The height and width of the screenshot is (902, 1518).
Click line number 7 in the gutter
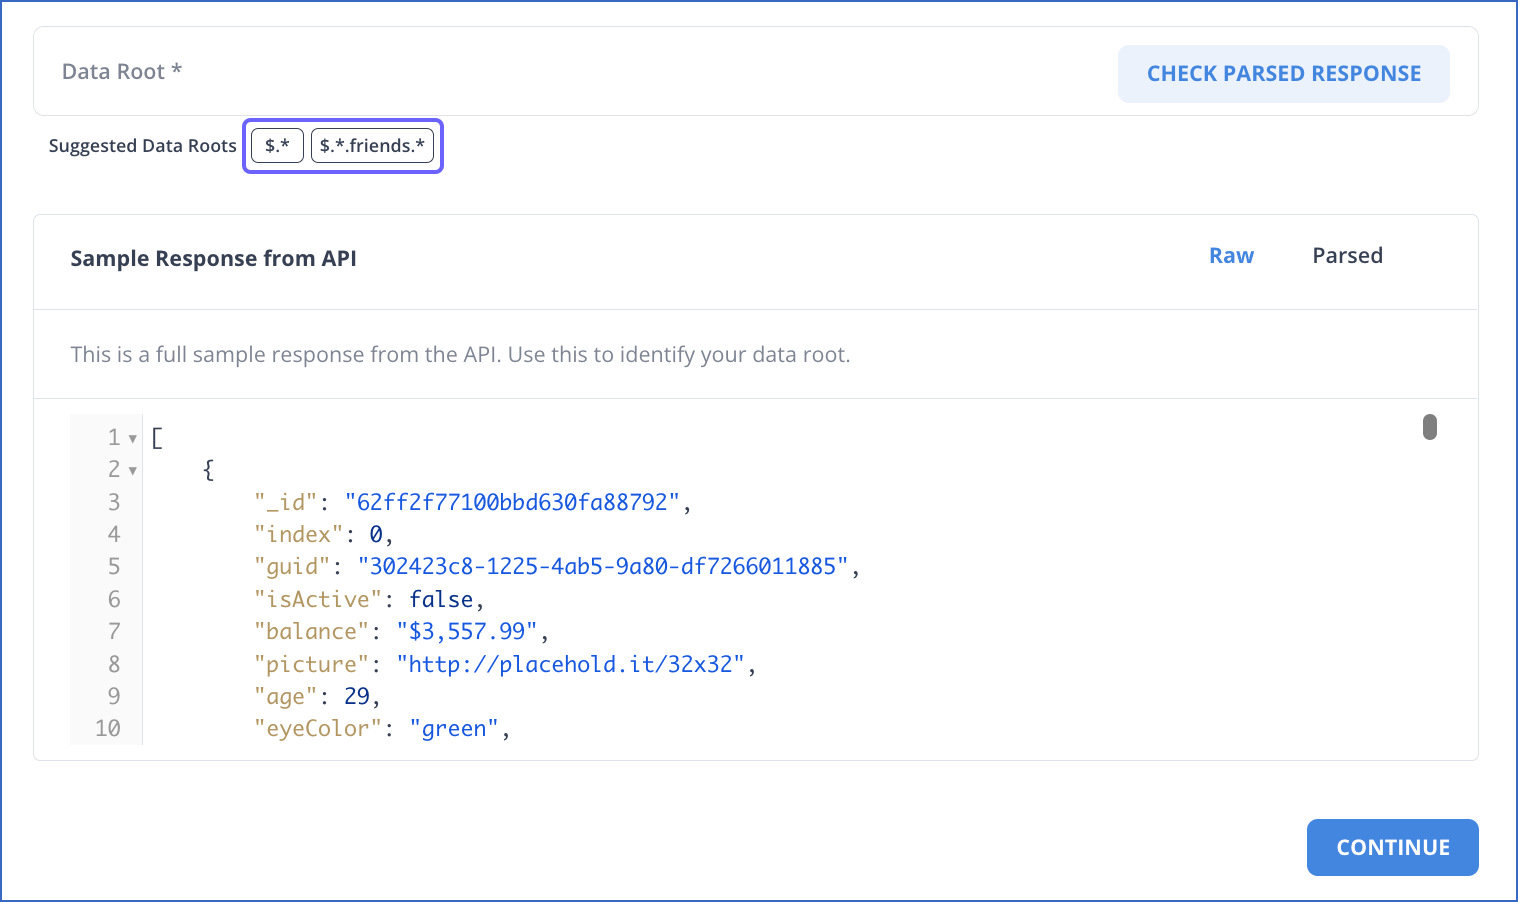pyautogui.click(x=114, y=631)
